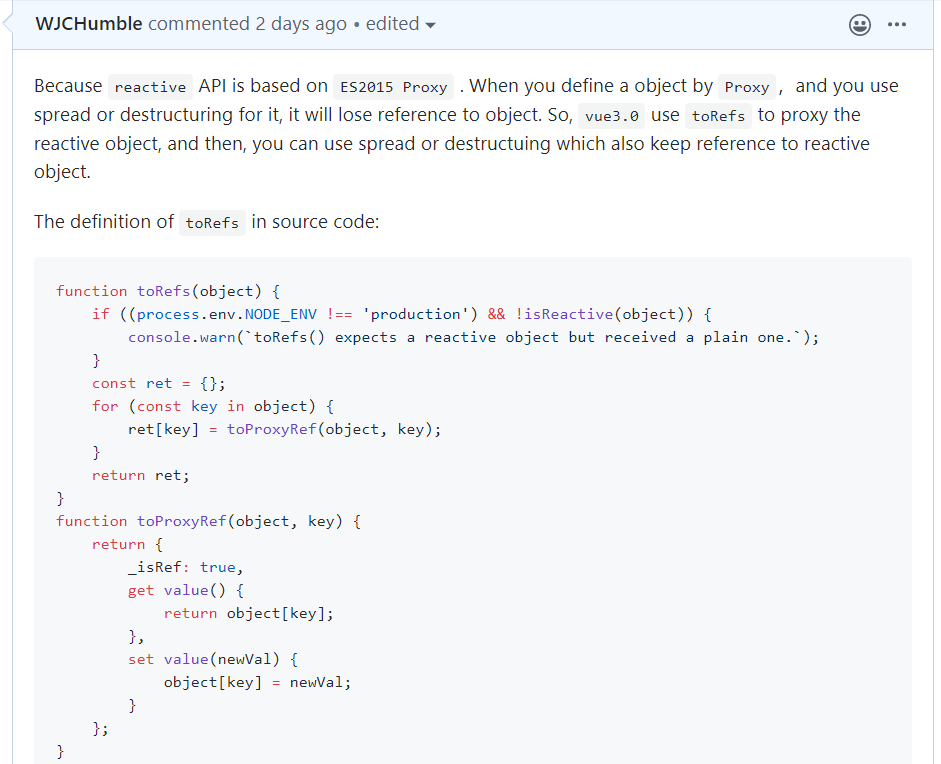Viewport: 941px width, 764px height.
Task: Click the 'reactive' inline code tag
Action: [x=150, y=87]
